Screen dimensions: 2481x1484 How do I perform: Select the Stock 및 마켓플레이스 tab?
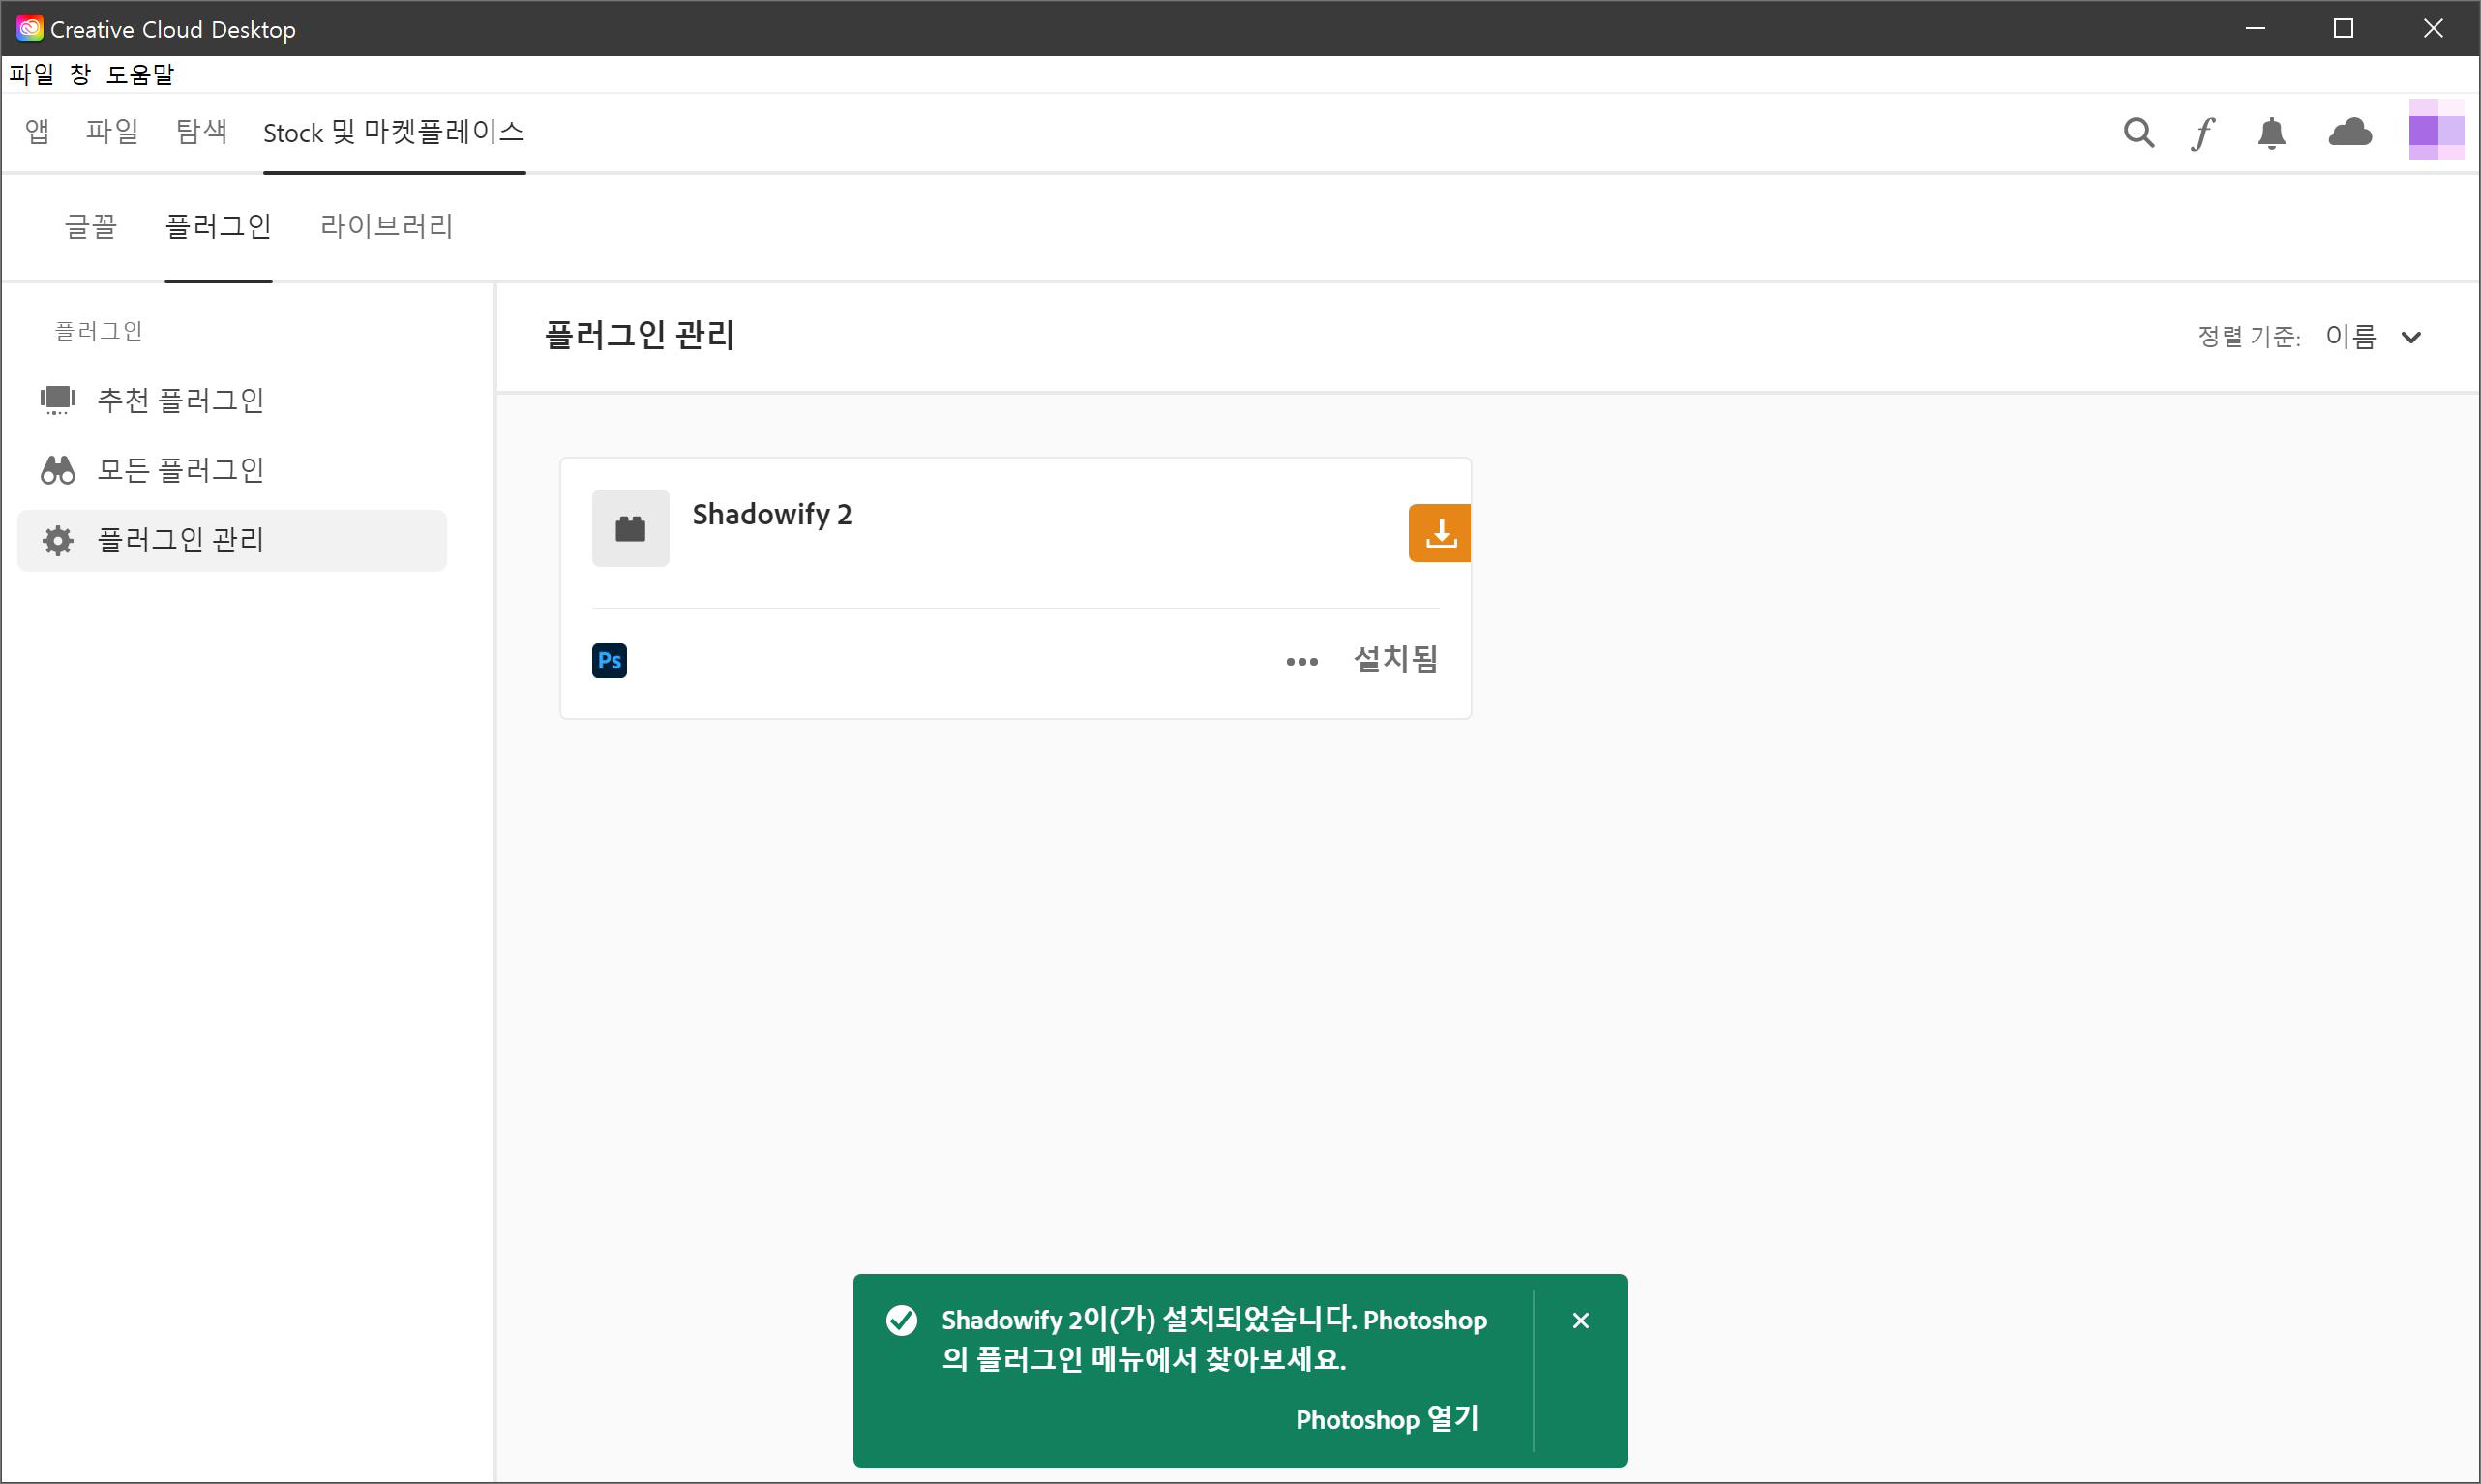coord(394,132)
